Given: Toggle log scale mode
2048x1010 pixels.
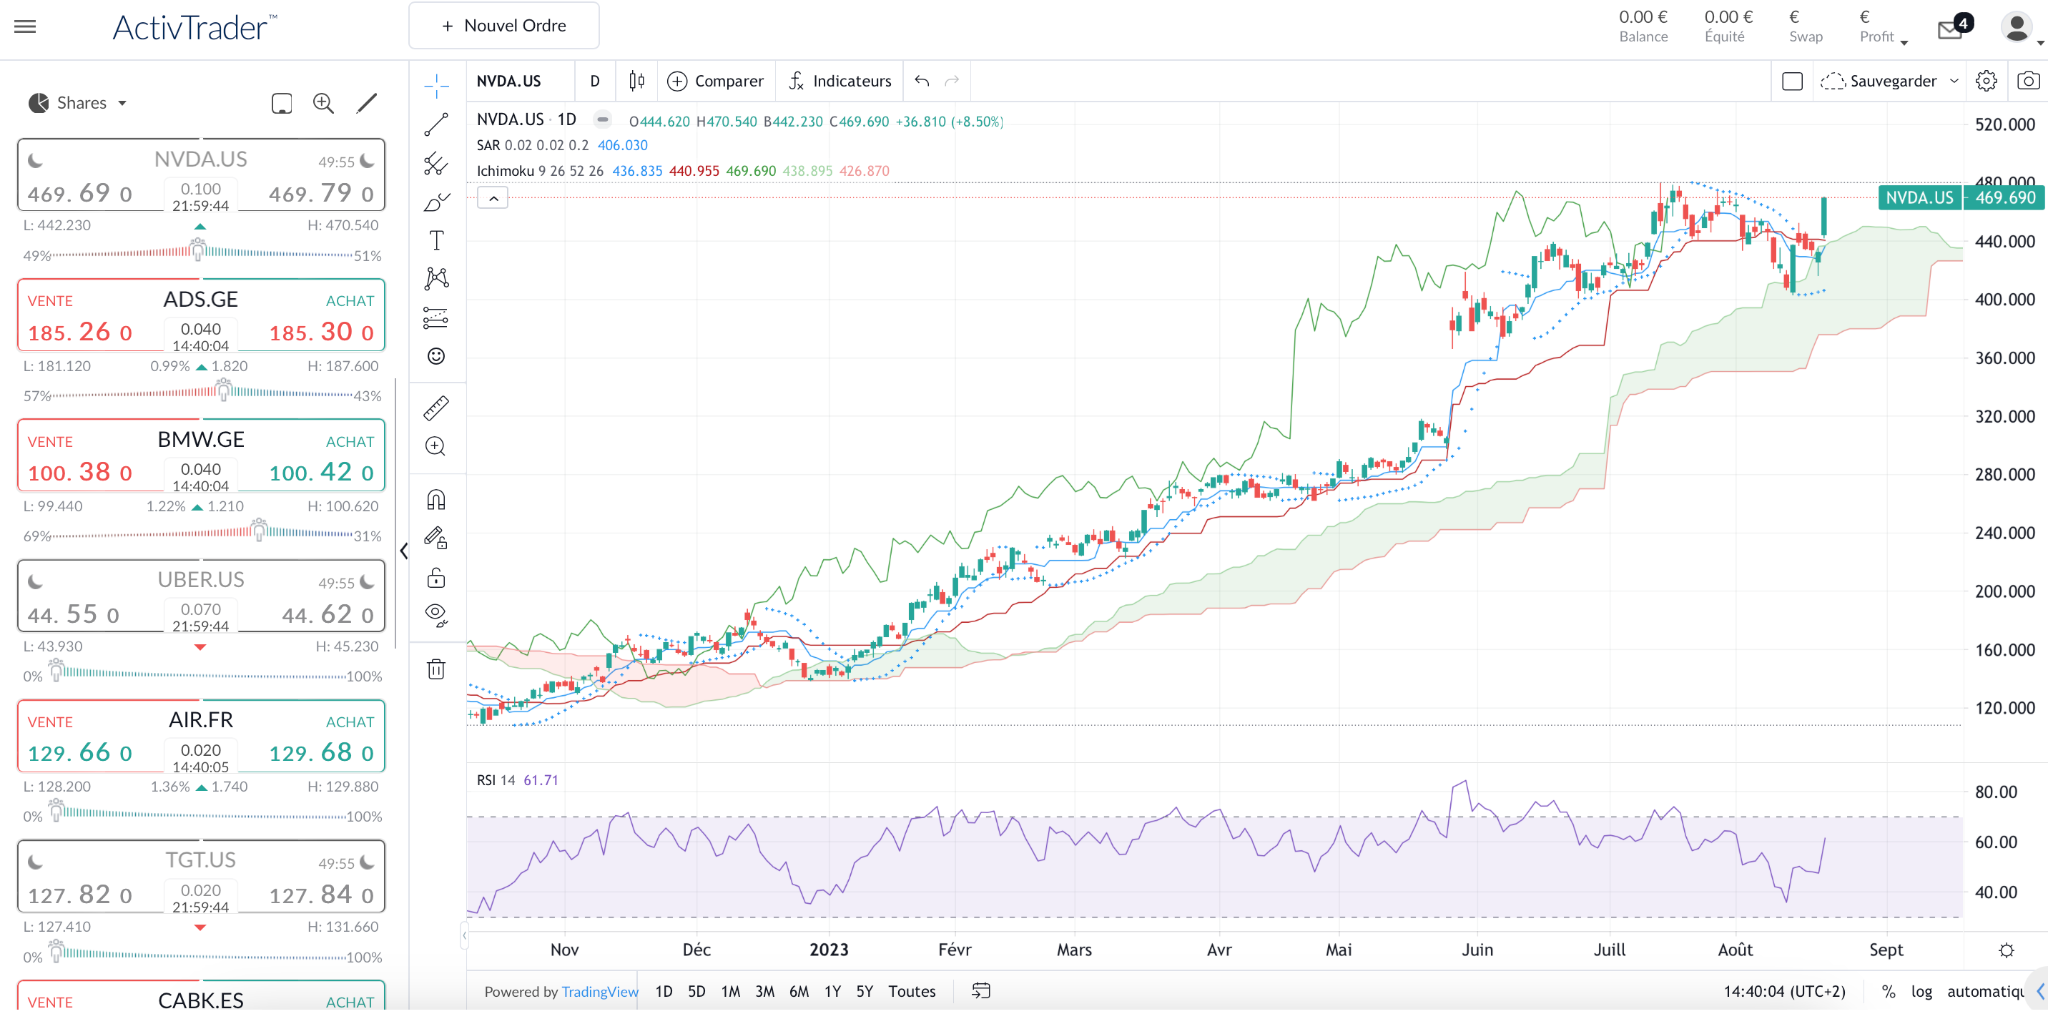Looking at the screenshot, I should pyautogui.click(x=1921, y=991).
